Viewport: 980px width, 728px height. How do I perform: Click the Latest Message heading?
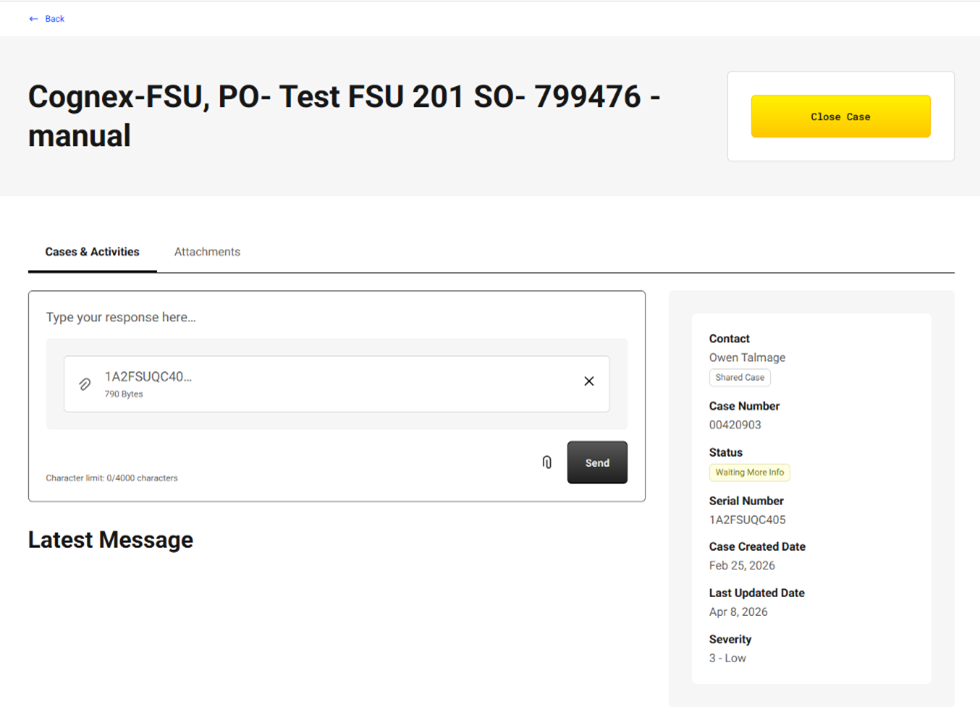111,540
